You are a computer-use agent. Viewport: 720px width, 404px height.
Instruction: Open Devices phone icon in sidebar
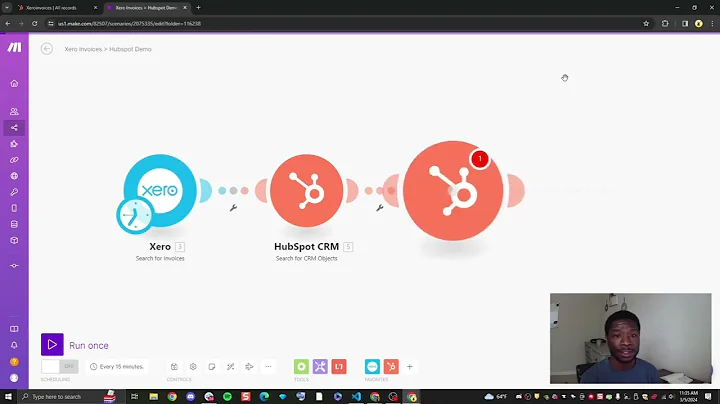click(14, 208)
